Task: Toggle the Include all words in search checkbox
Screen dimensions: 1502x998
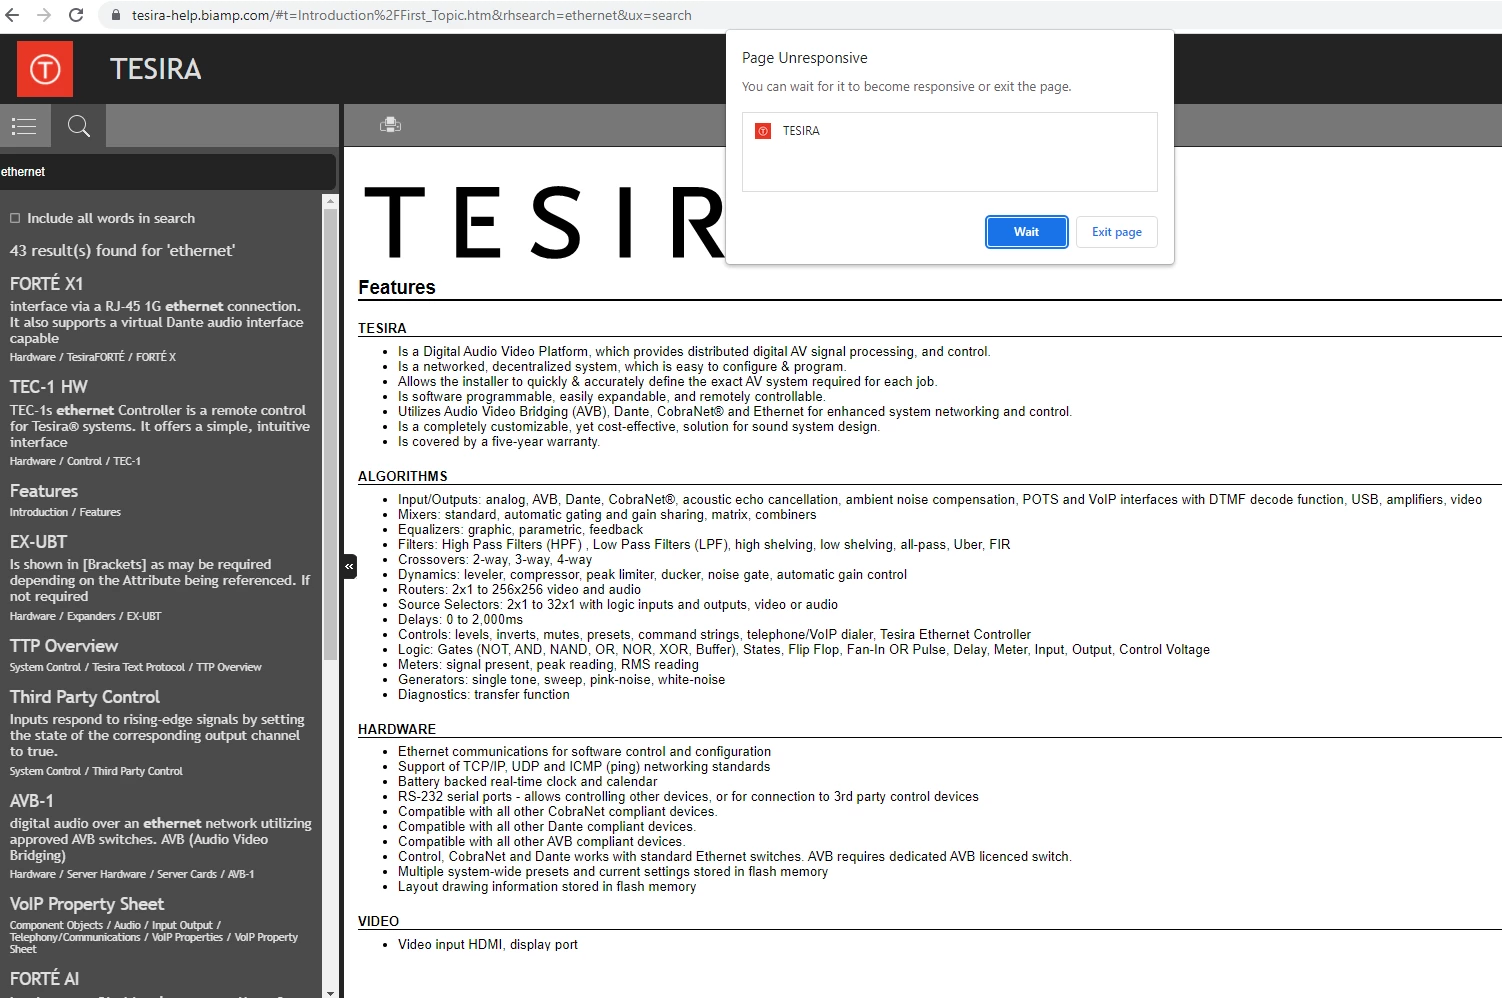Action: [x=15, y=218]
